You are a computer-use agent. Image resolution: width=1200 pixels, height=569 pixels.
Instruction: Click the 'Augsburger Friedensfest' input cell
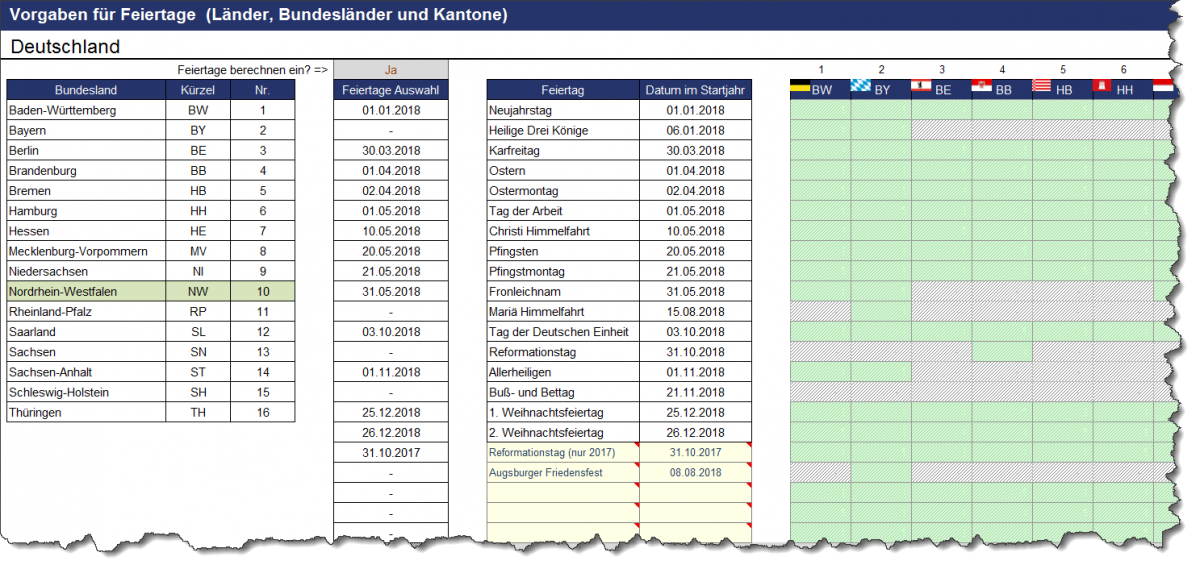click(x=563, y=472)
